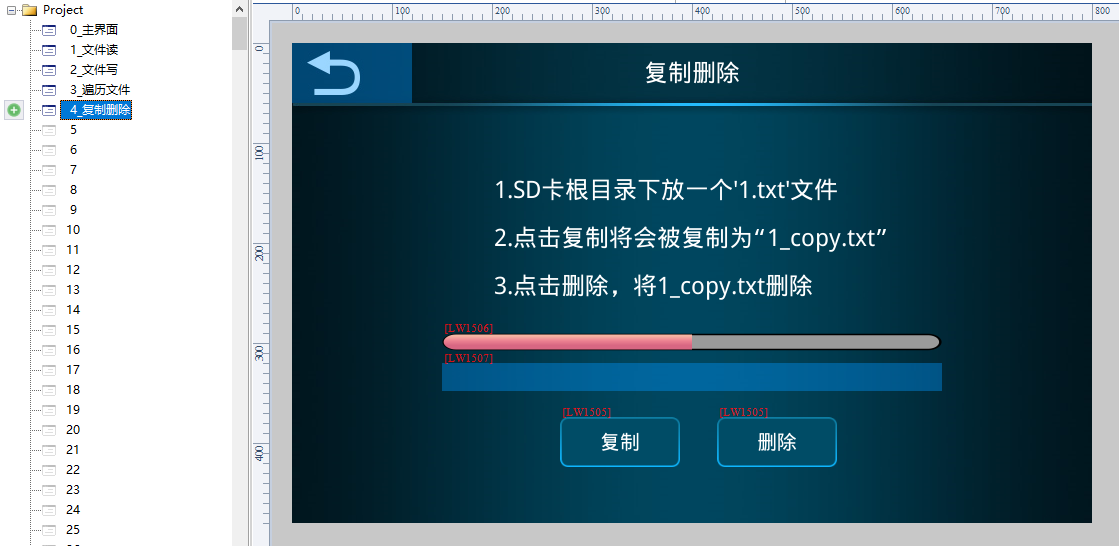This screenshot has height=546, width=1119.
Task: Select the 复制删除 title text on canvas
Action: 692,73
